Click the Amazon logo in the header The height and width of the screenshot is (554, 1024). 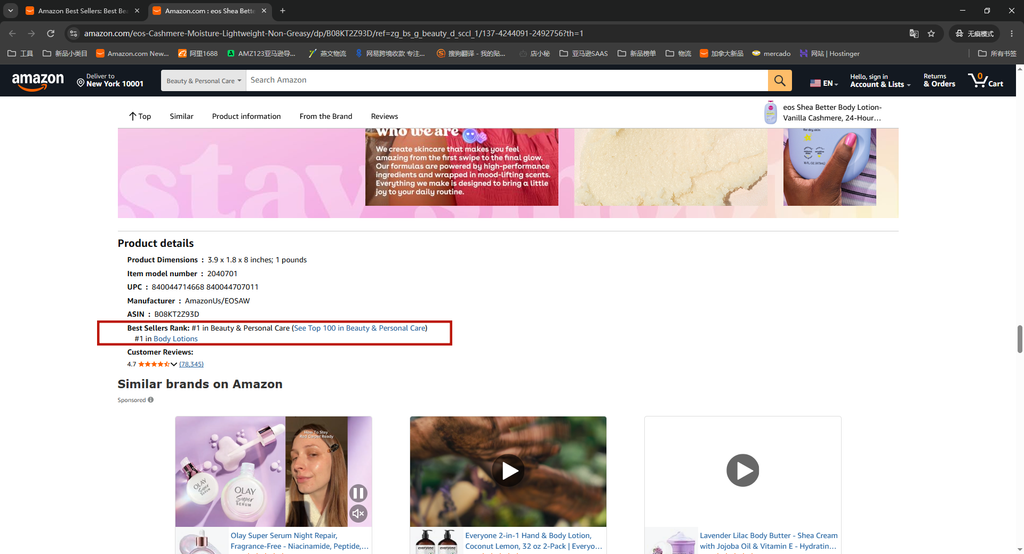[38, 81]
